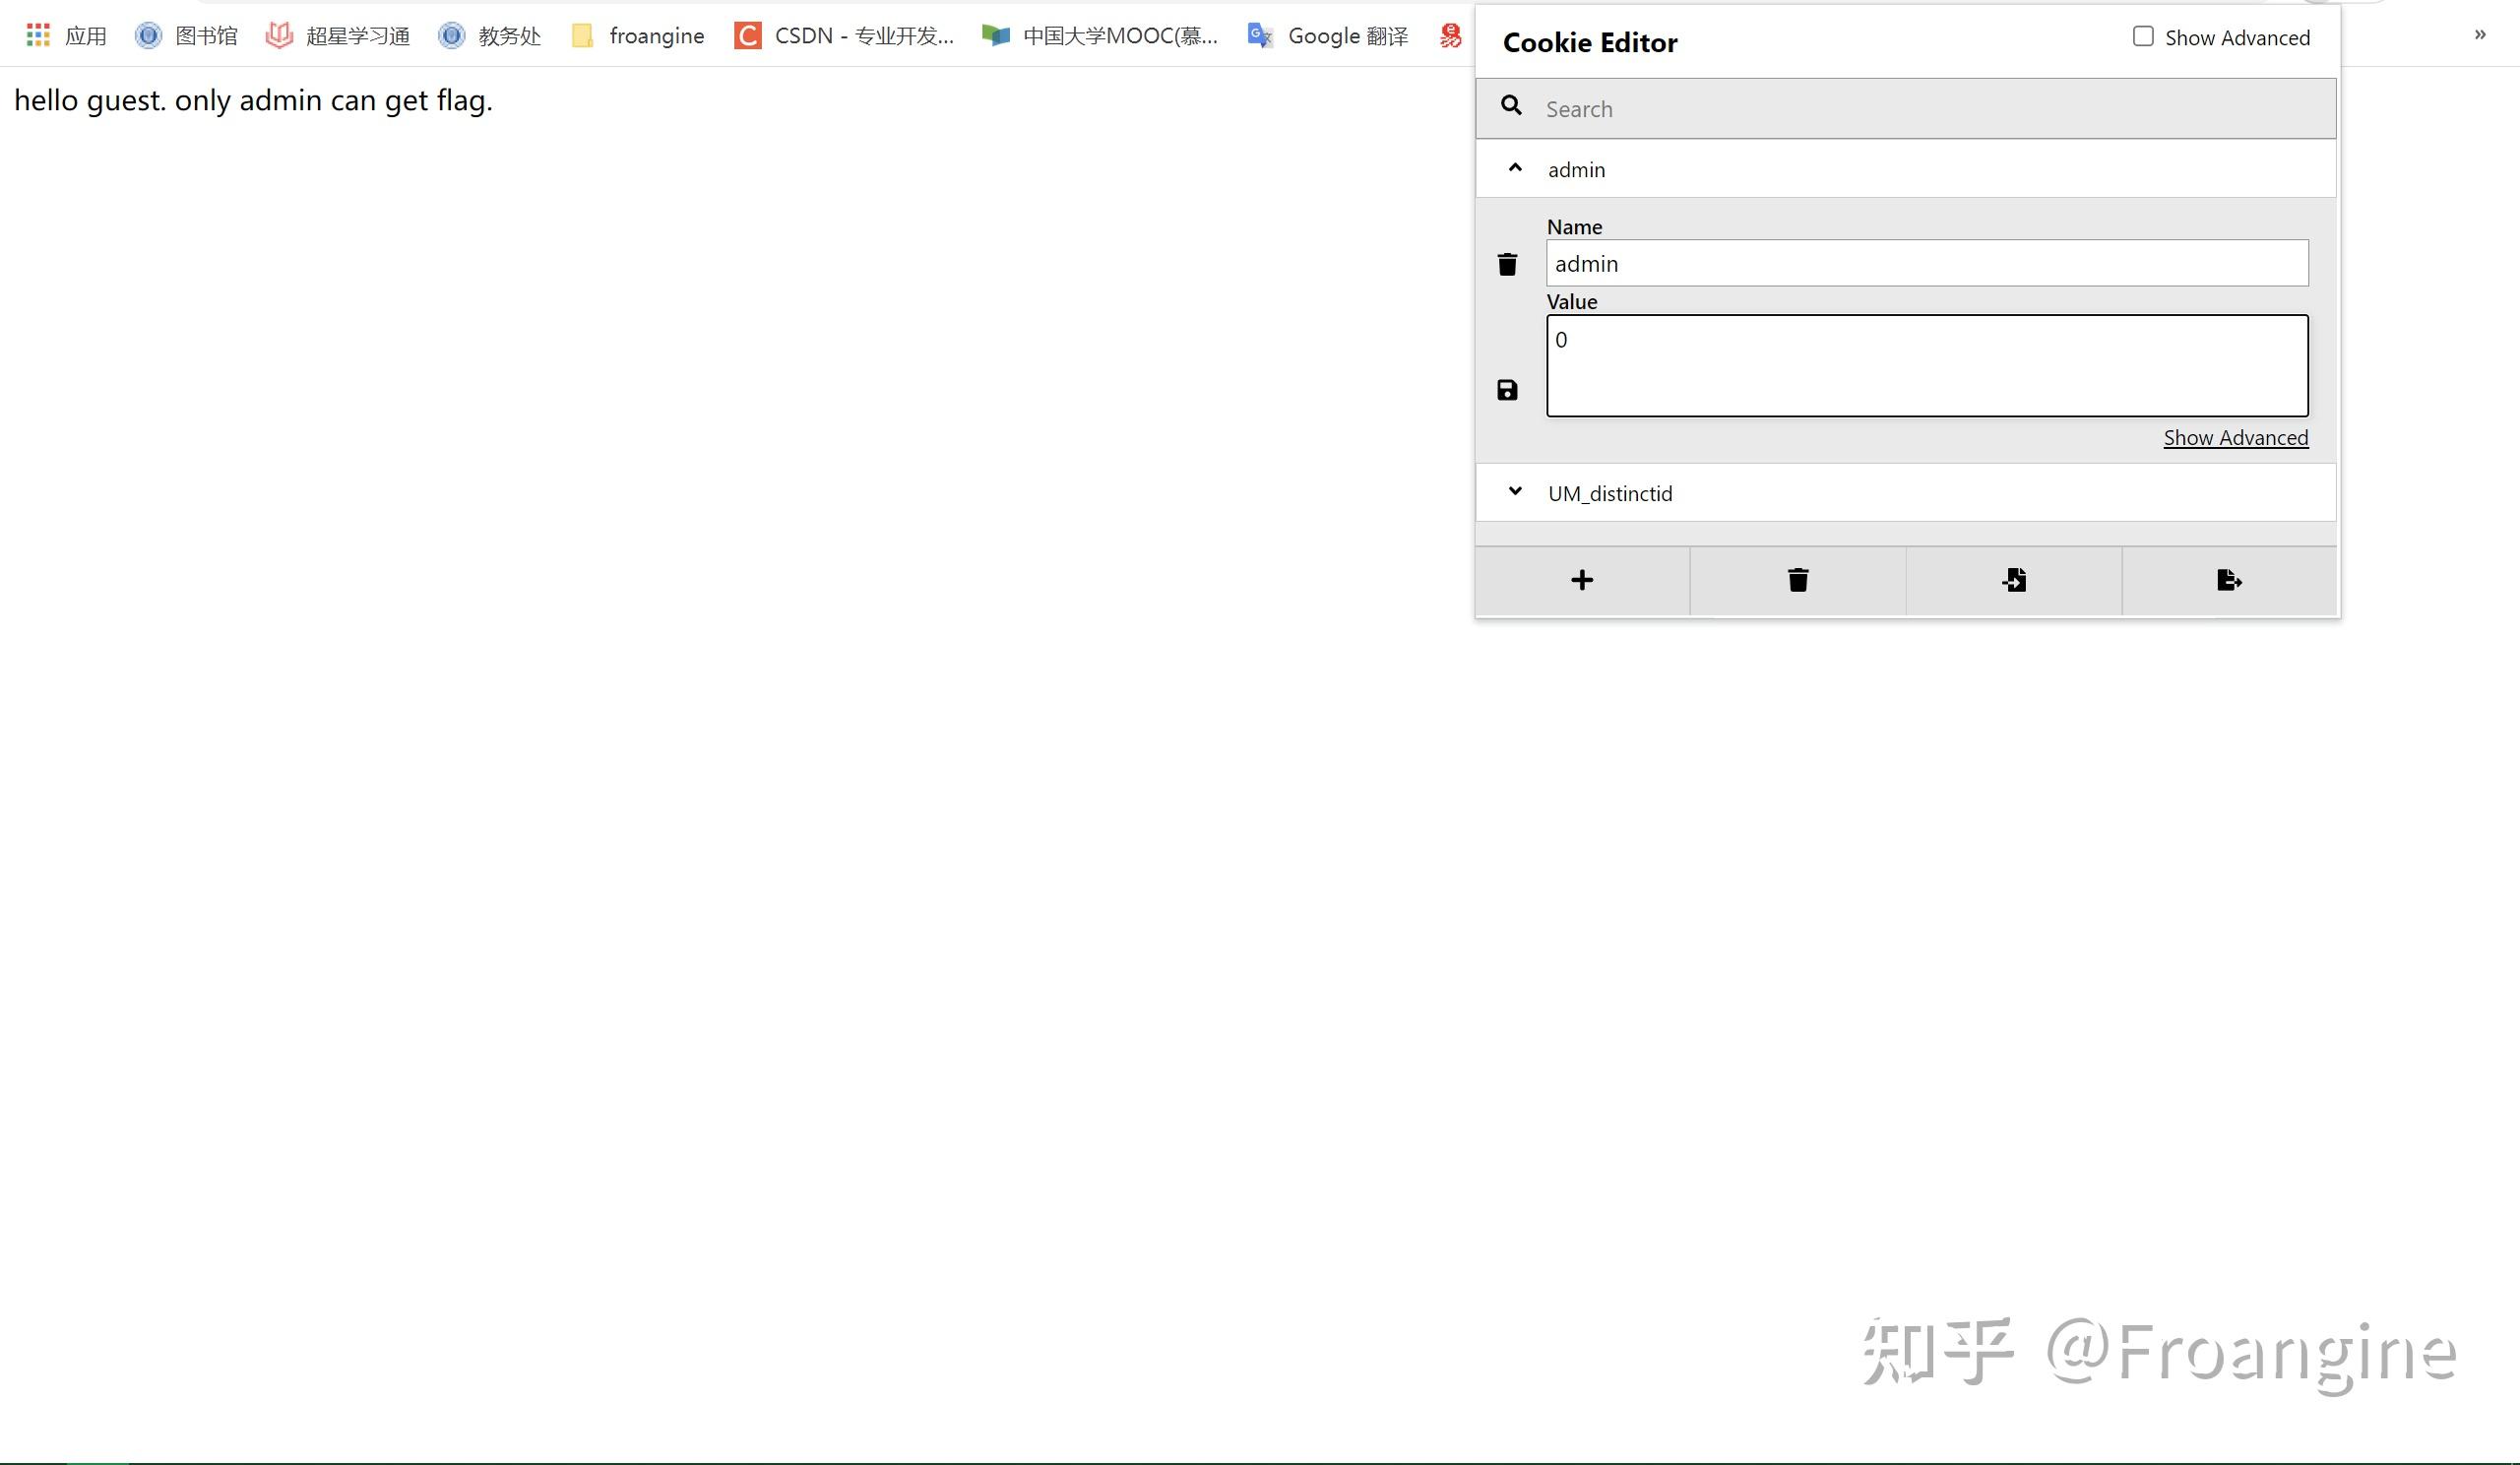This screenshot has width=2520, height=1465.
Task: Save the admin cookie with the floppy disk icon
Action: (x=1508, y=389)
